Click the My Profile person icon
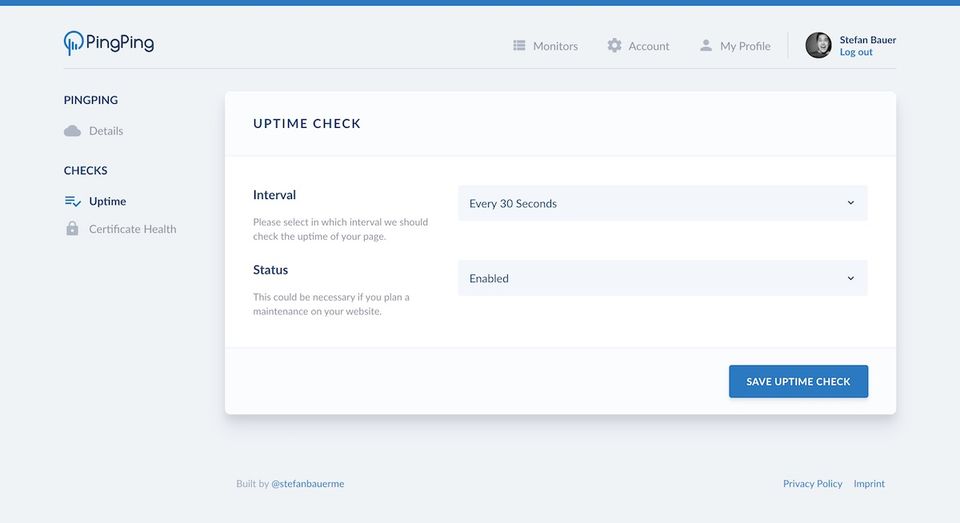The width and height of the screenshot is (960, 523). pos(706,45)
